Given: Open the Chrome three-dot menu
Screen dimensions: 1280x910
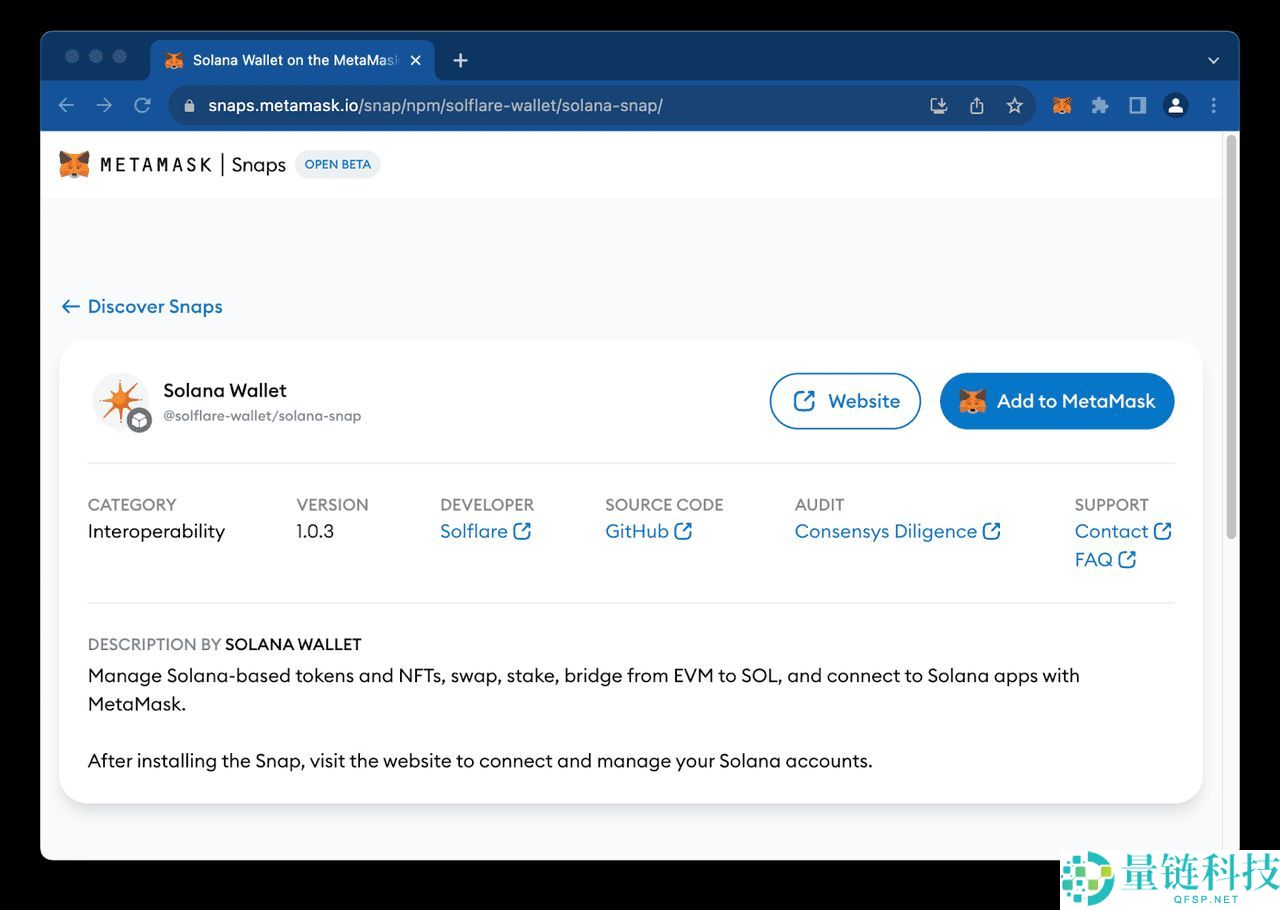Looking at the screenshot, I should (1213, 105).
